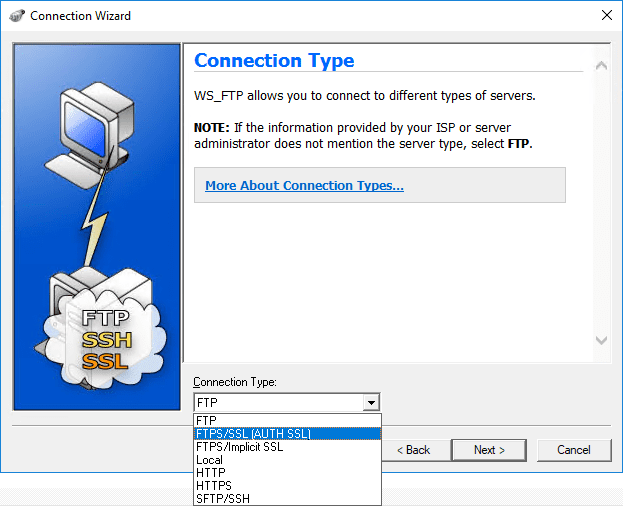Screen dimensions: 623x507
Task: Click the Connection Type heading text
Action: point(274,61)
